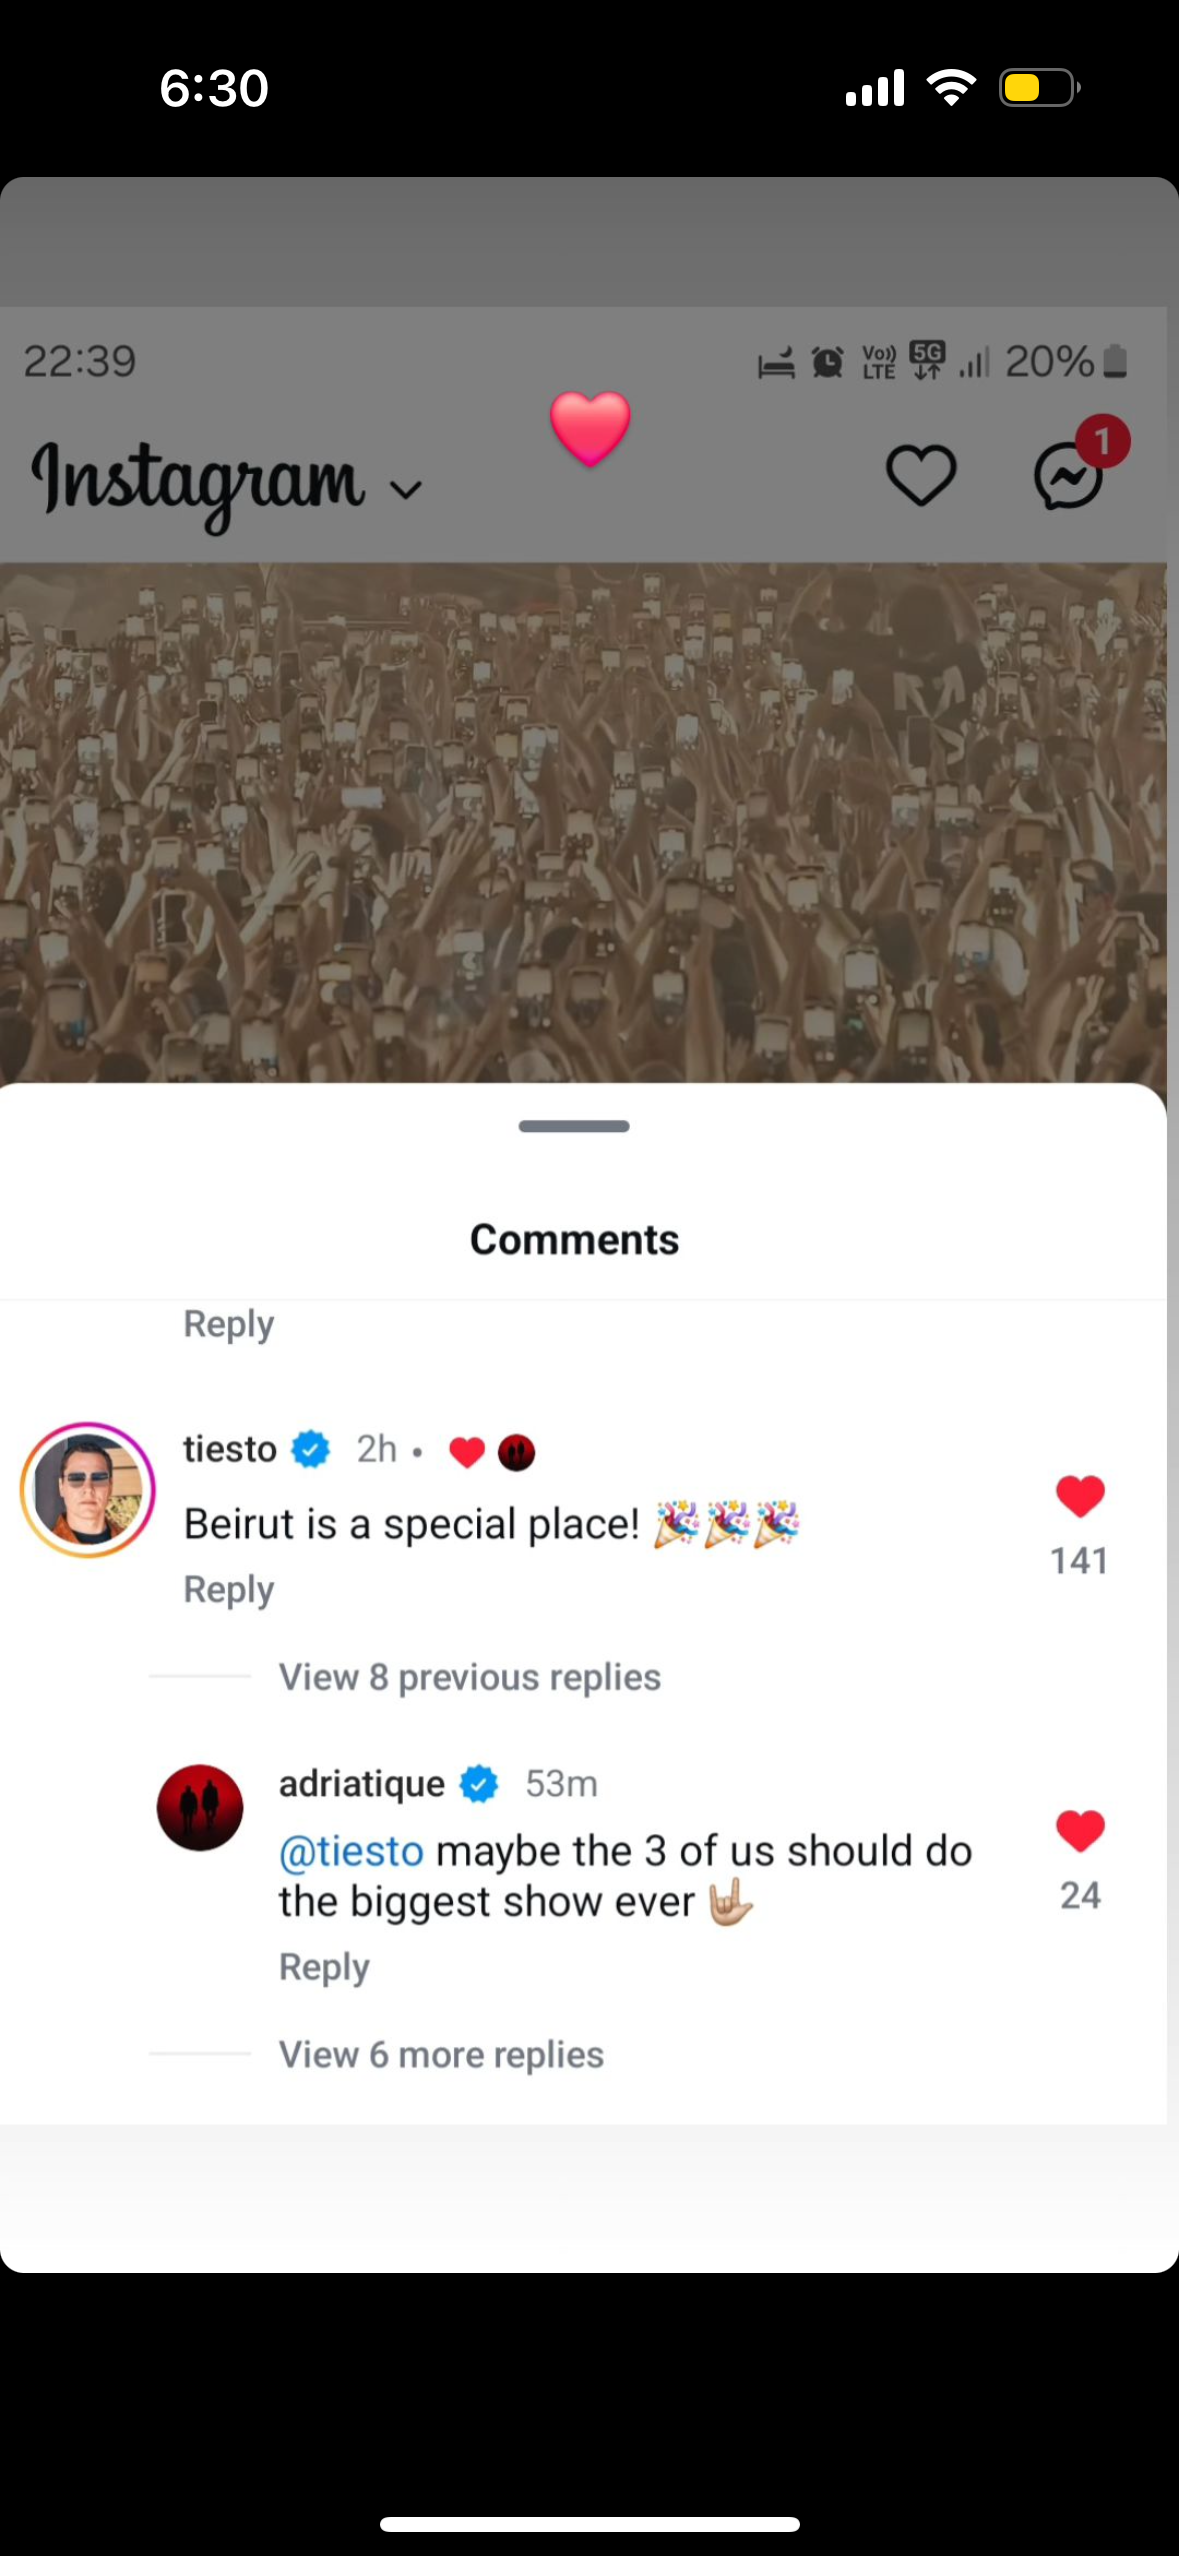Unlike adriatique's comment heart

1077,1832
